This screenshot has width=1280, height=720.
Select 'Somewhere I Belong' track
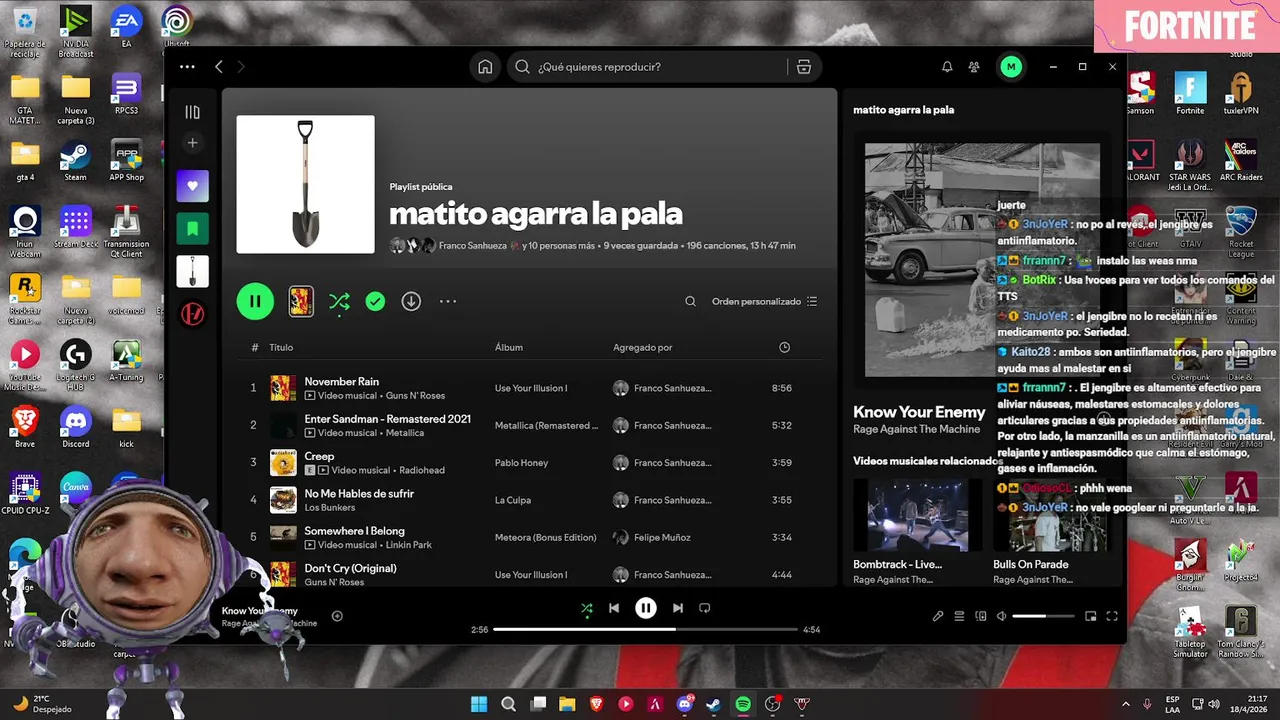coord(354,531)
